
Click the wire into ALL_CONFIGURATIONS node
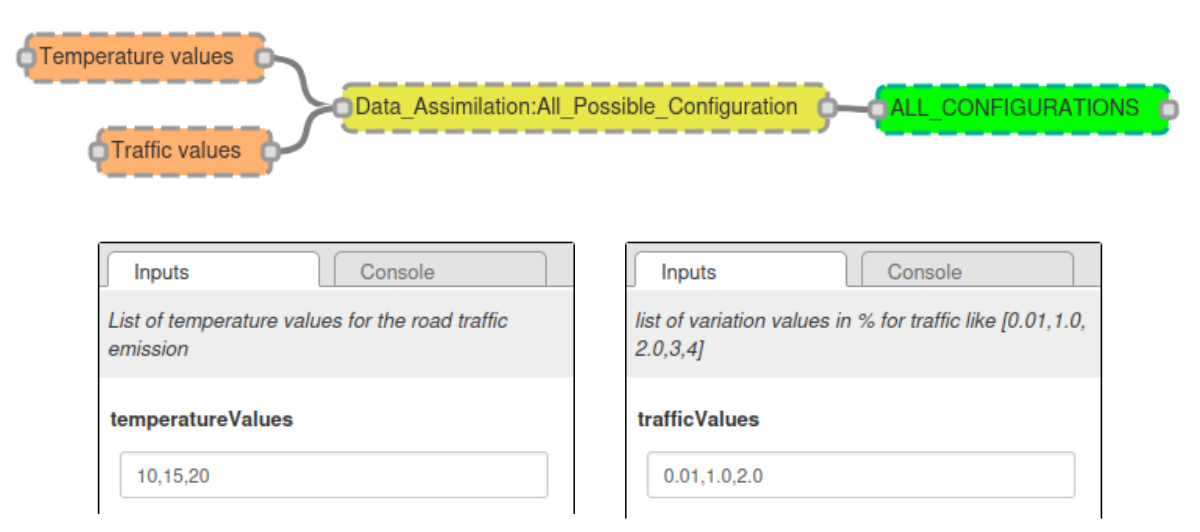point(853,108)
